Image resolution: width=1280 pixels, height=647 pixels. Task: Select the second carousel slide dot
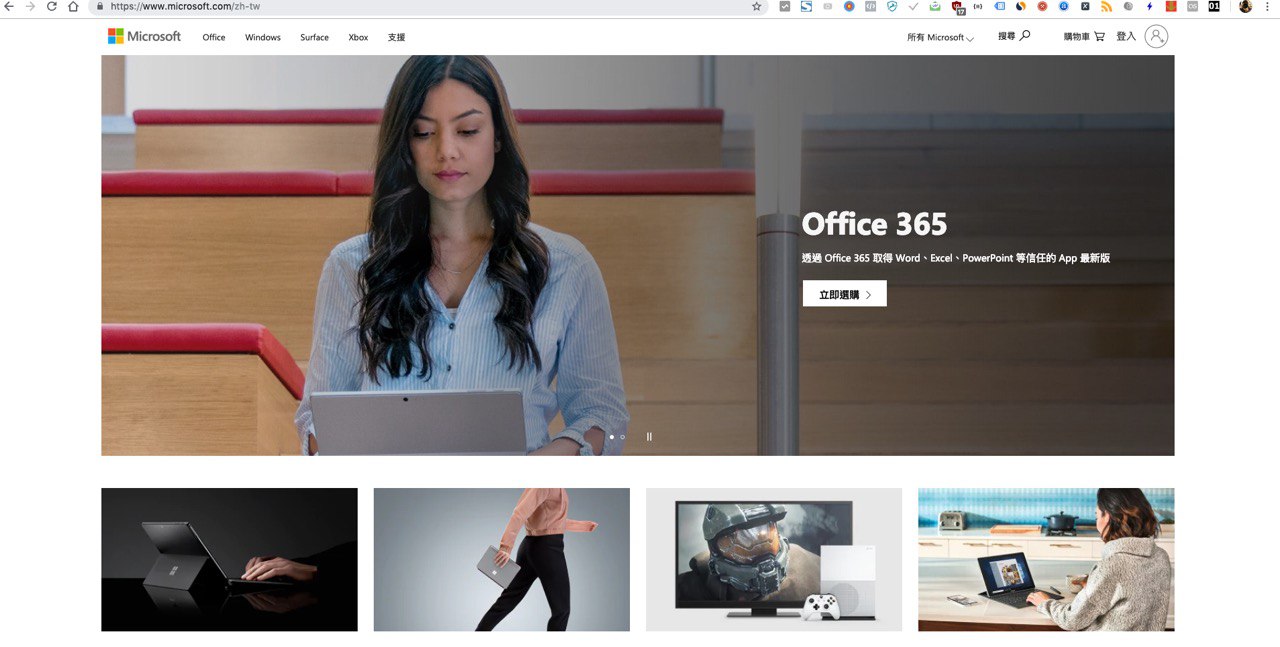point(622,437)
